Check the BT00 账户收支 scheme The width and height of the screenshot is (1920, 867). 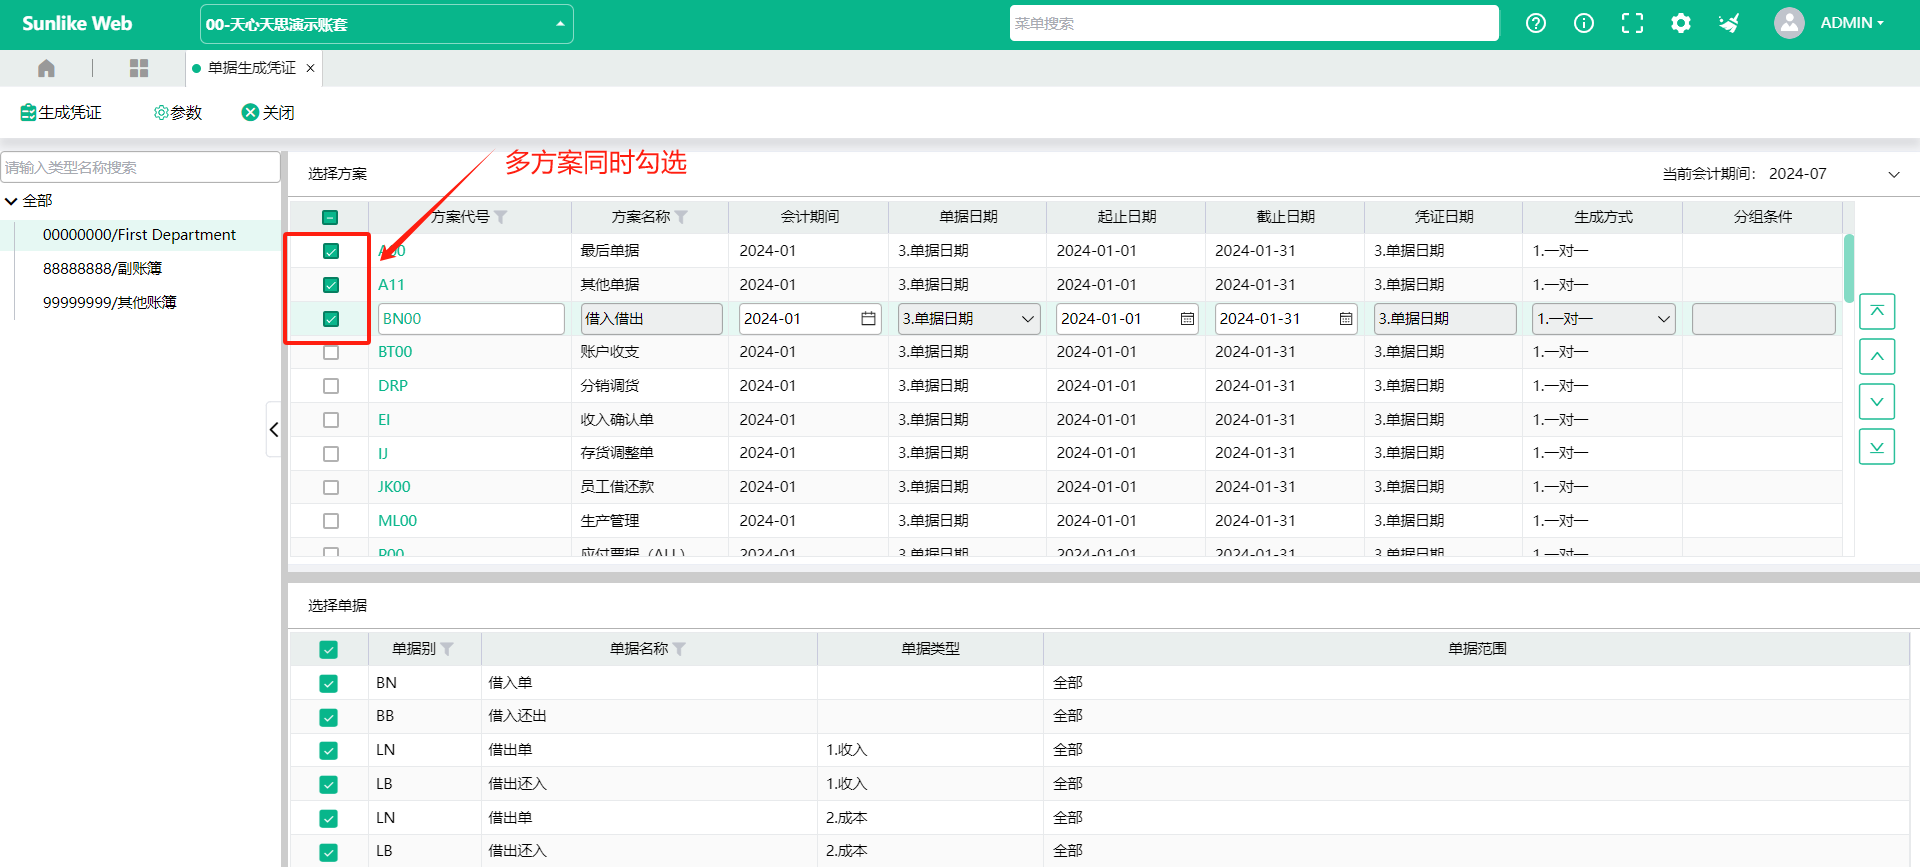click(331, 352)
